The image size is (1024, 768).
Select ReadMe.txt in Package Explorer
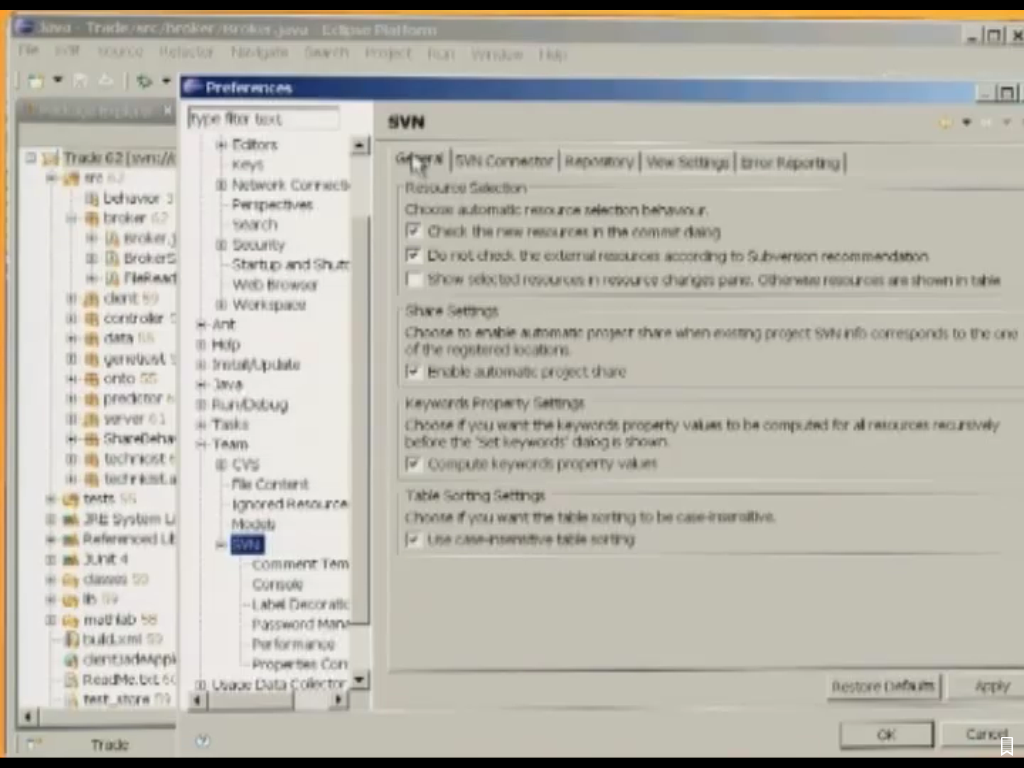click(x=120, y=679)
